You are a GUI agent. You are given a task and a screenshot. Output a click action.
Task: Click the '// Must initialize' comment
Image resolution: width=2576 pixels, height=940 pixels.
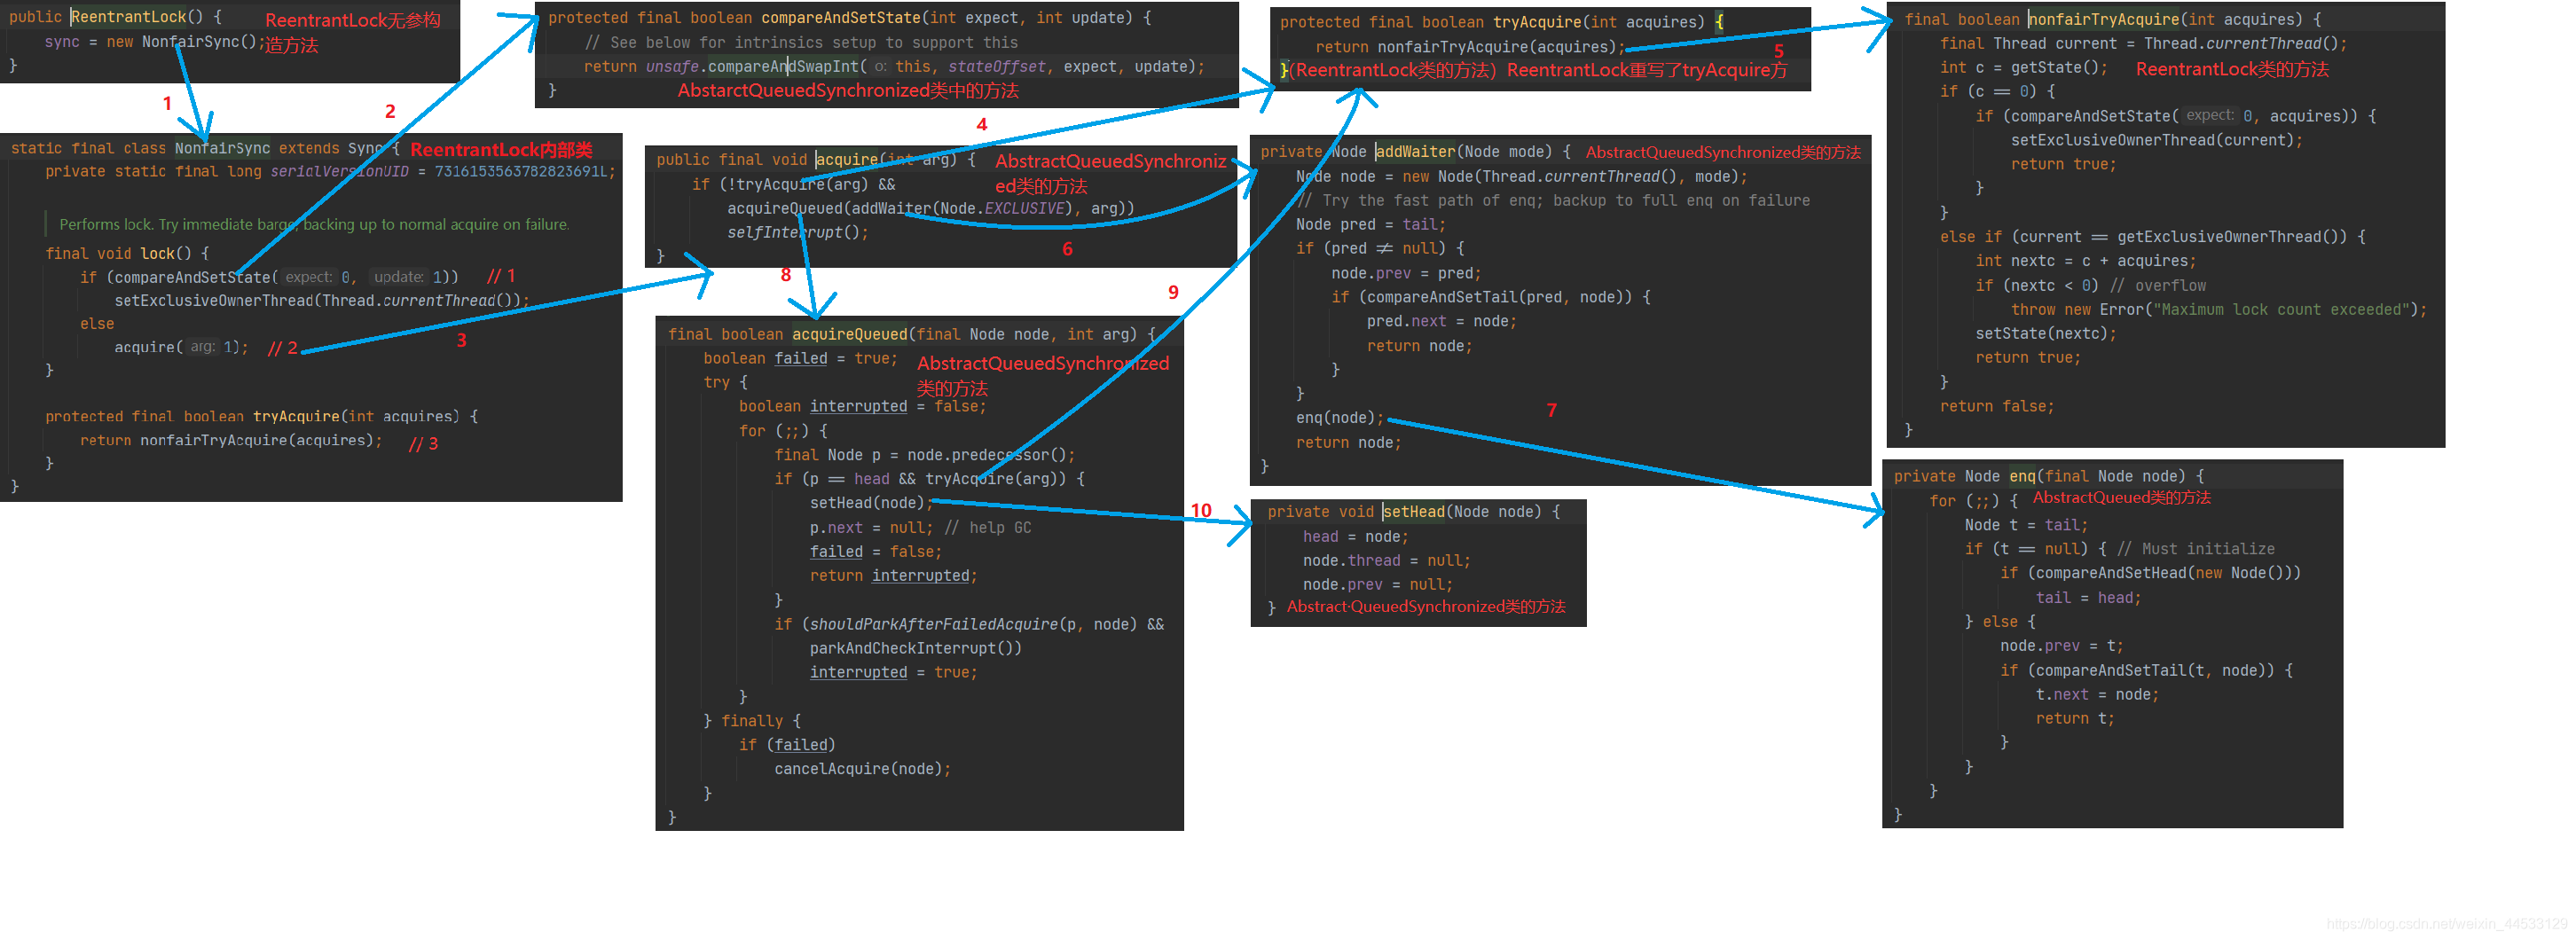coord(2196,550)
